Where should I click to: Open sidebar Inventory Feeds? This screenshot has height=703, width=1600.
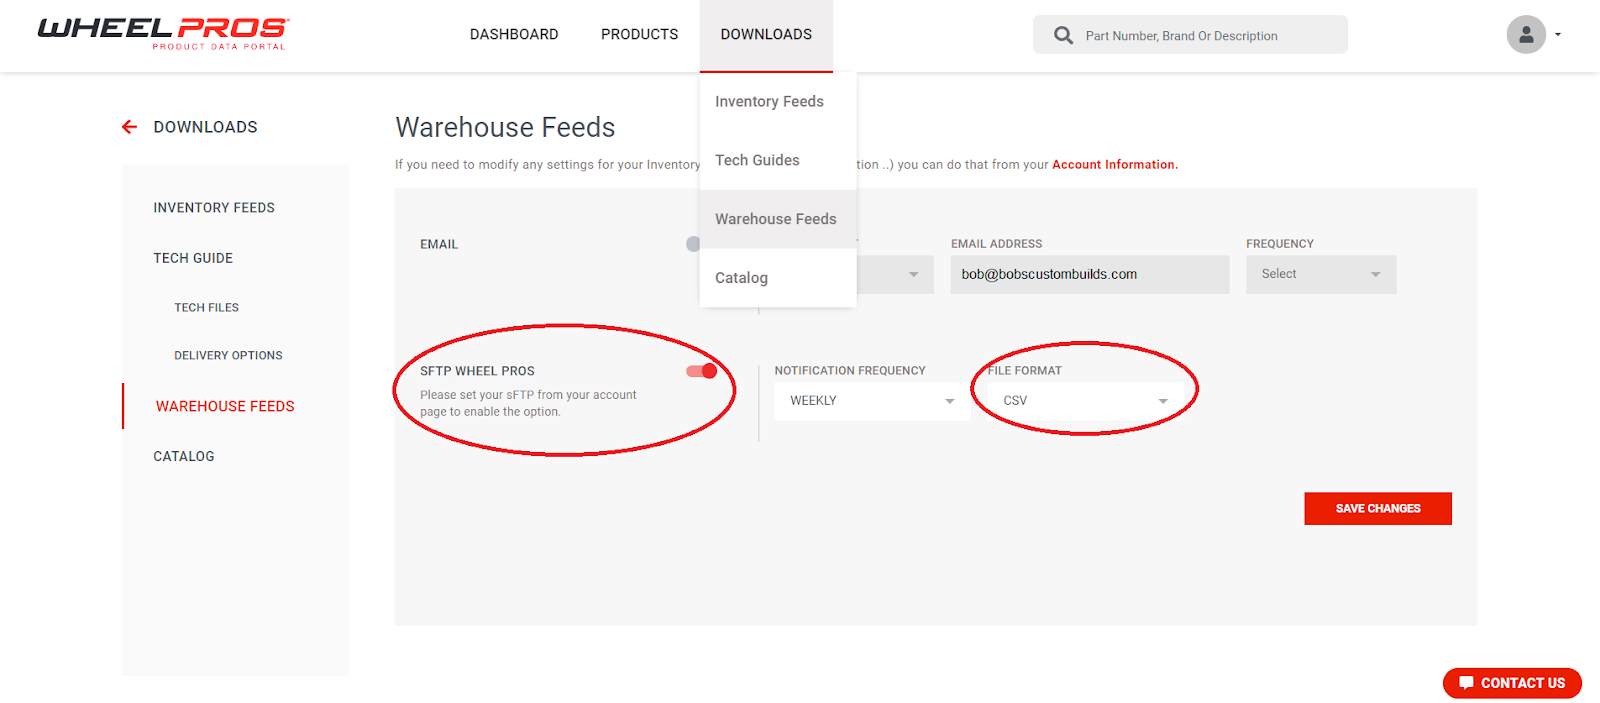(x=214, y=208)
